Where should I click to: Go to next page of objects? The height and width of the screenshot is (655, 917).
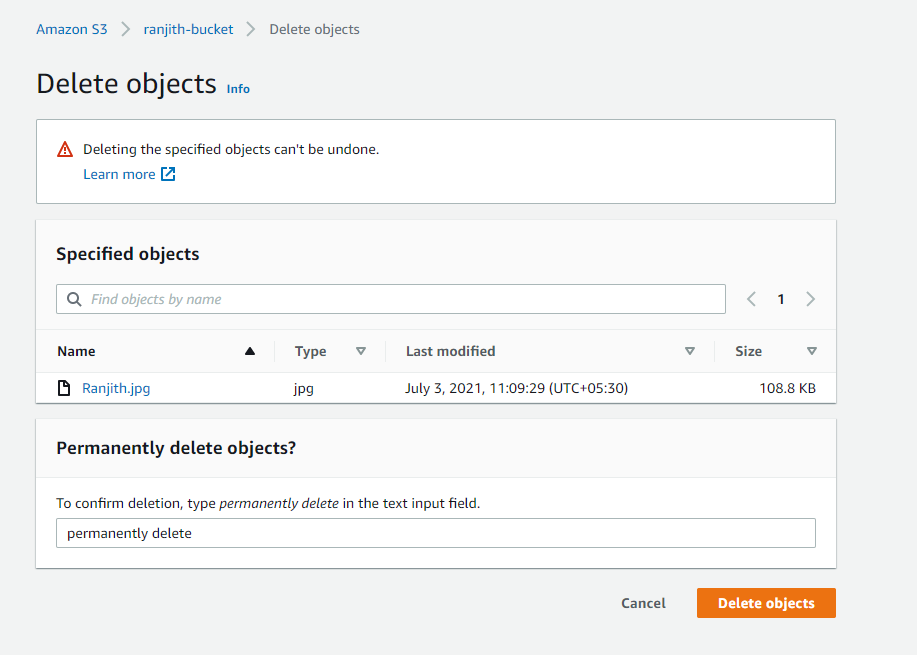810,299
